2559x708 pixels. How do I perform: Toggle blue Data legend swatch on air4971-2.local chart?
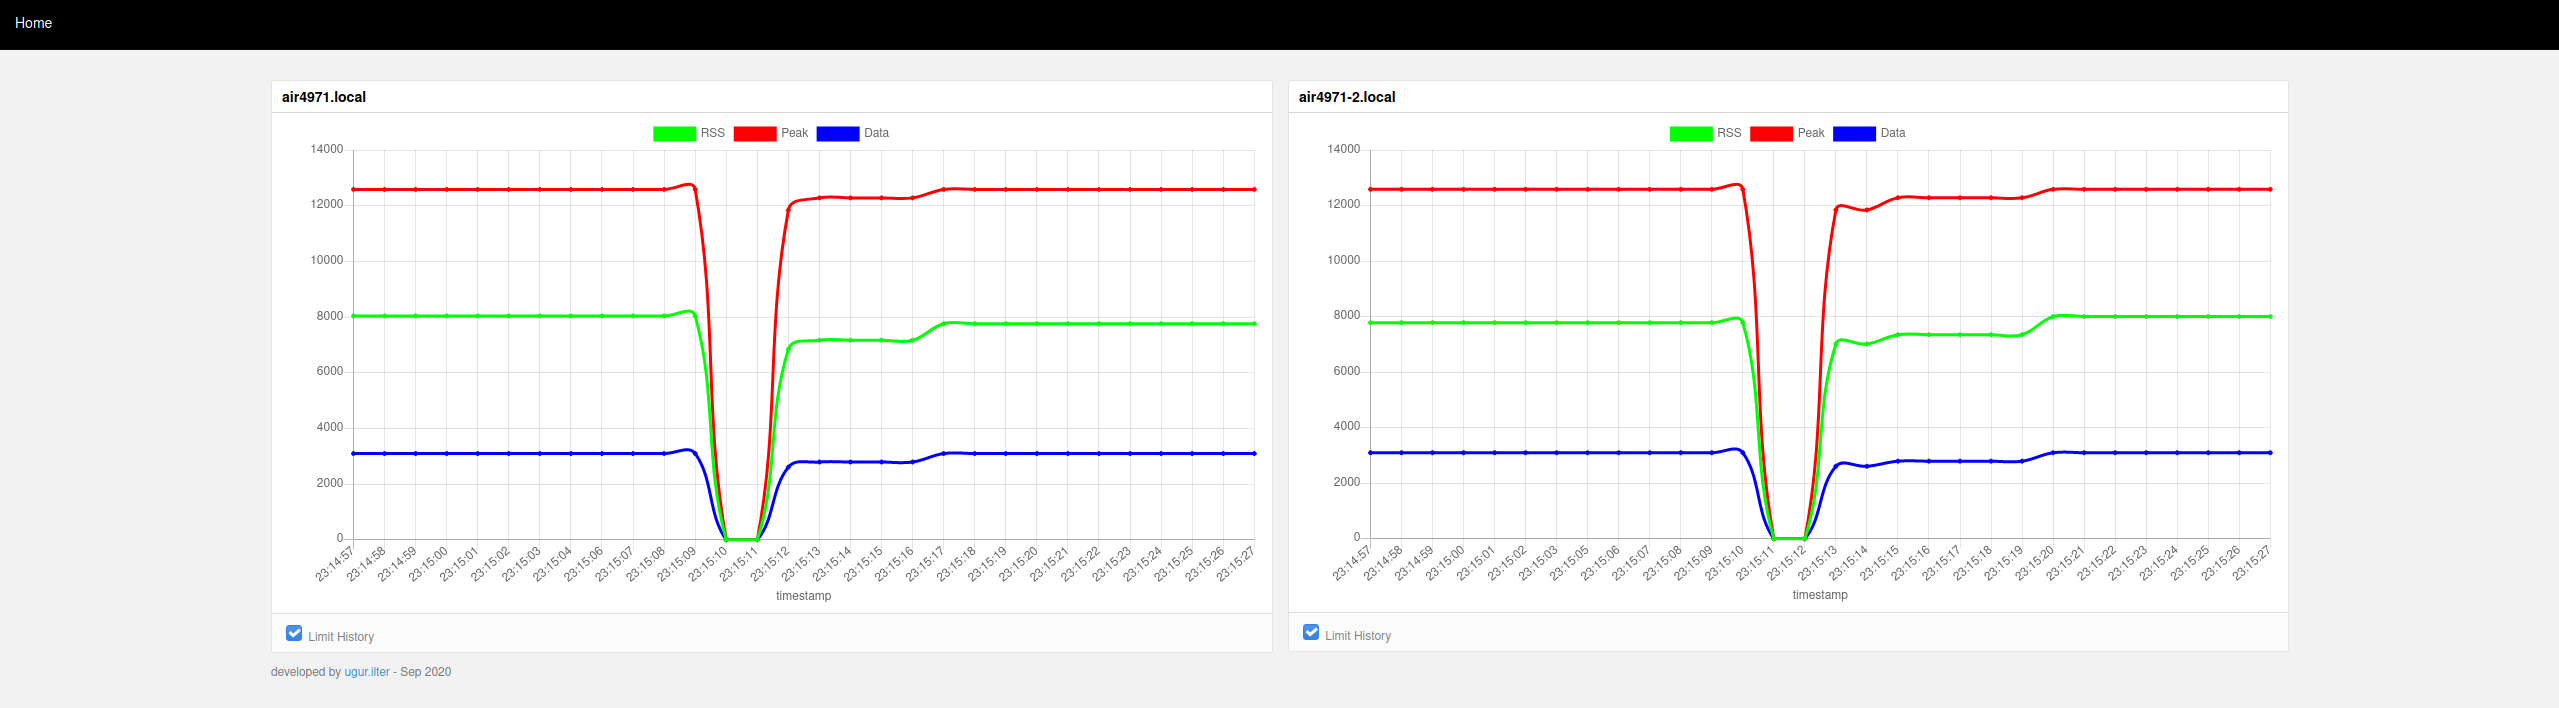pos(1854,134)
